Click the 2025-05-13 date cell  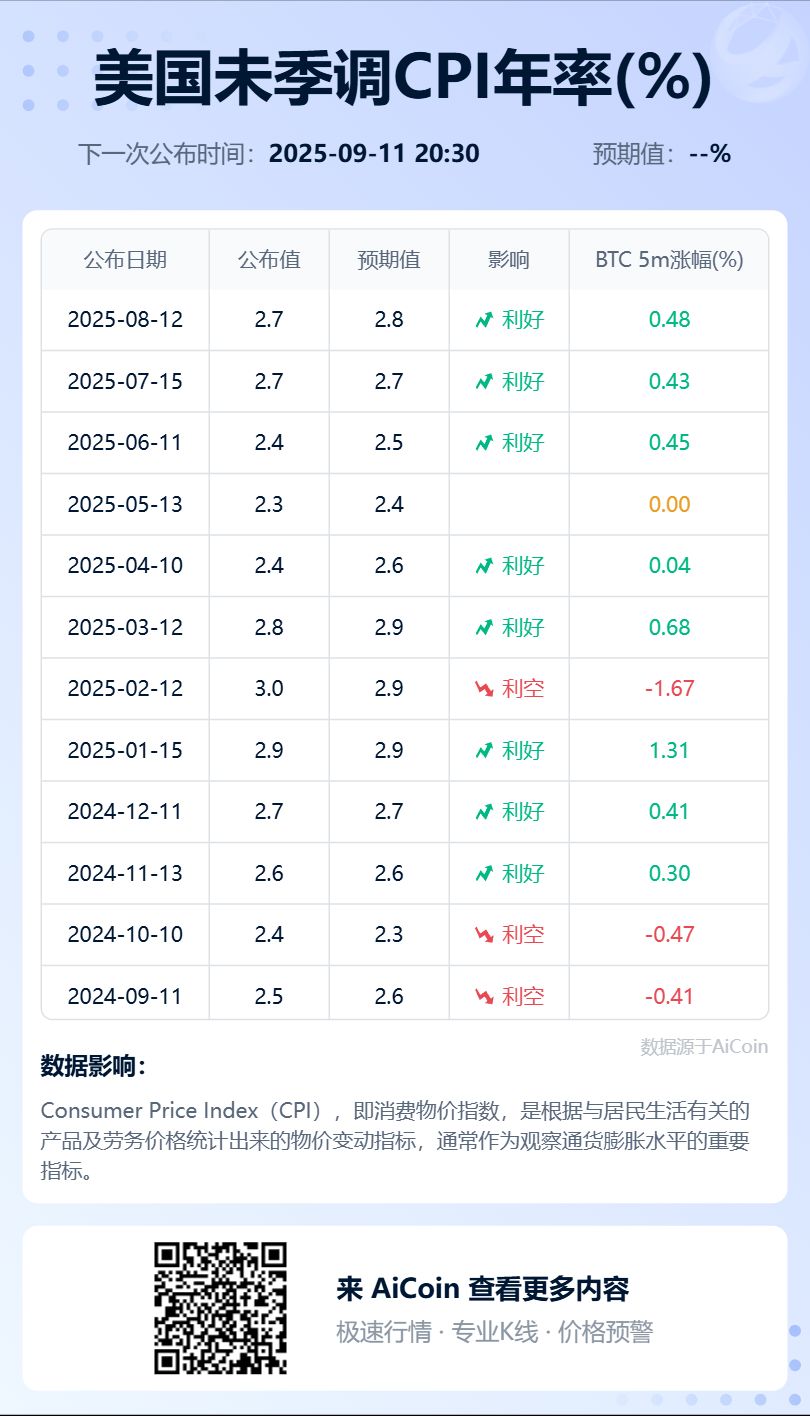125,504
